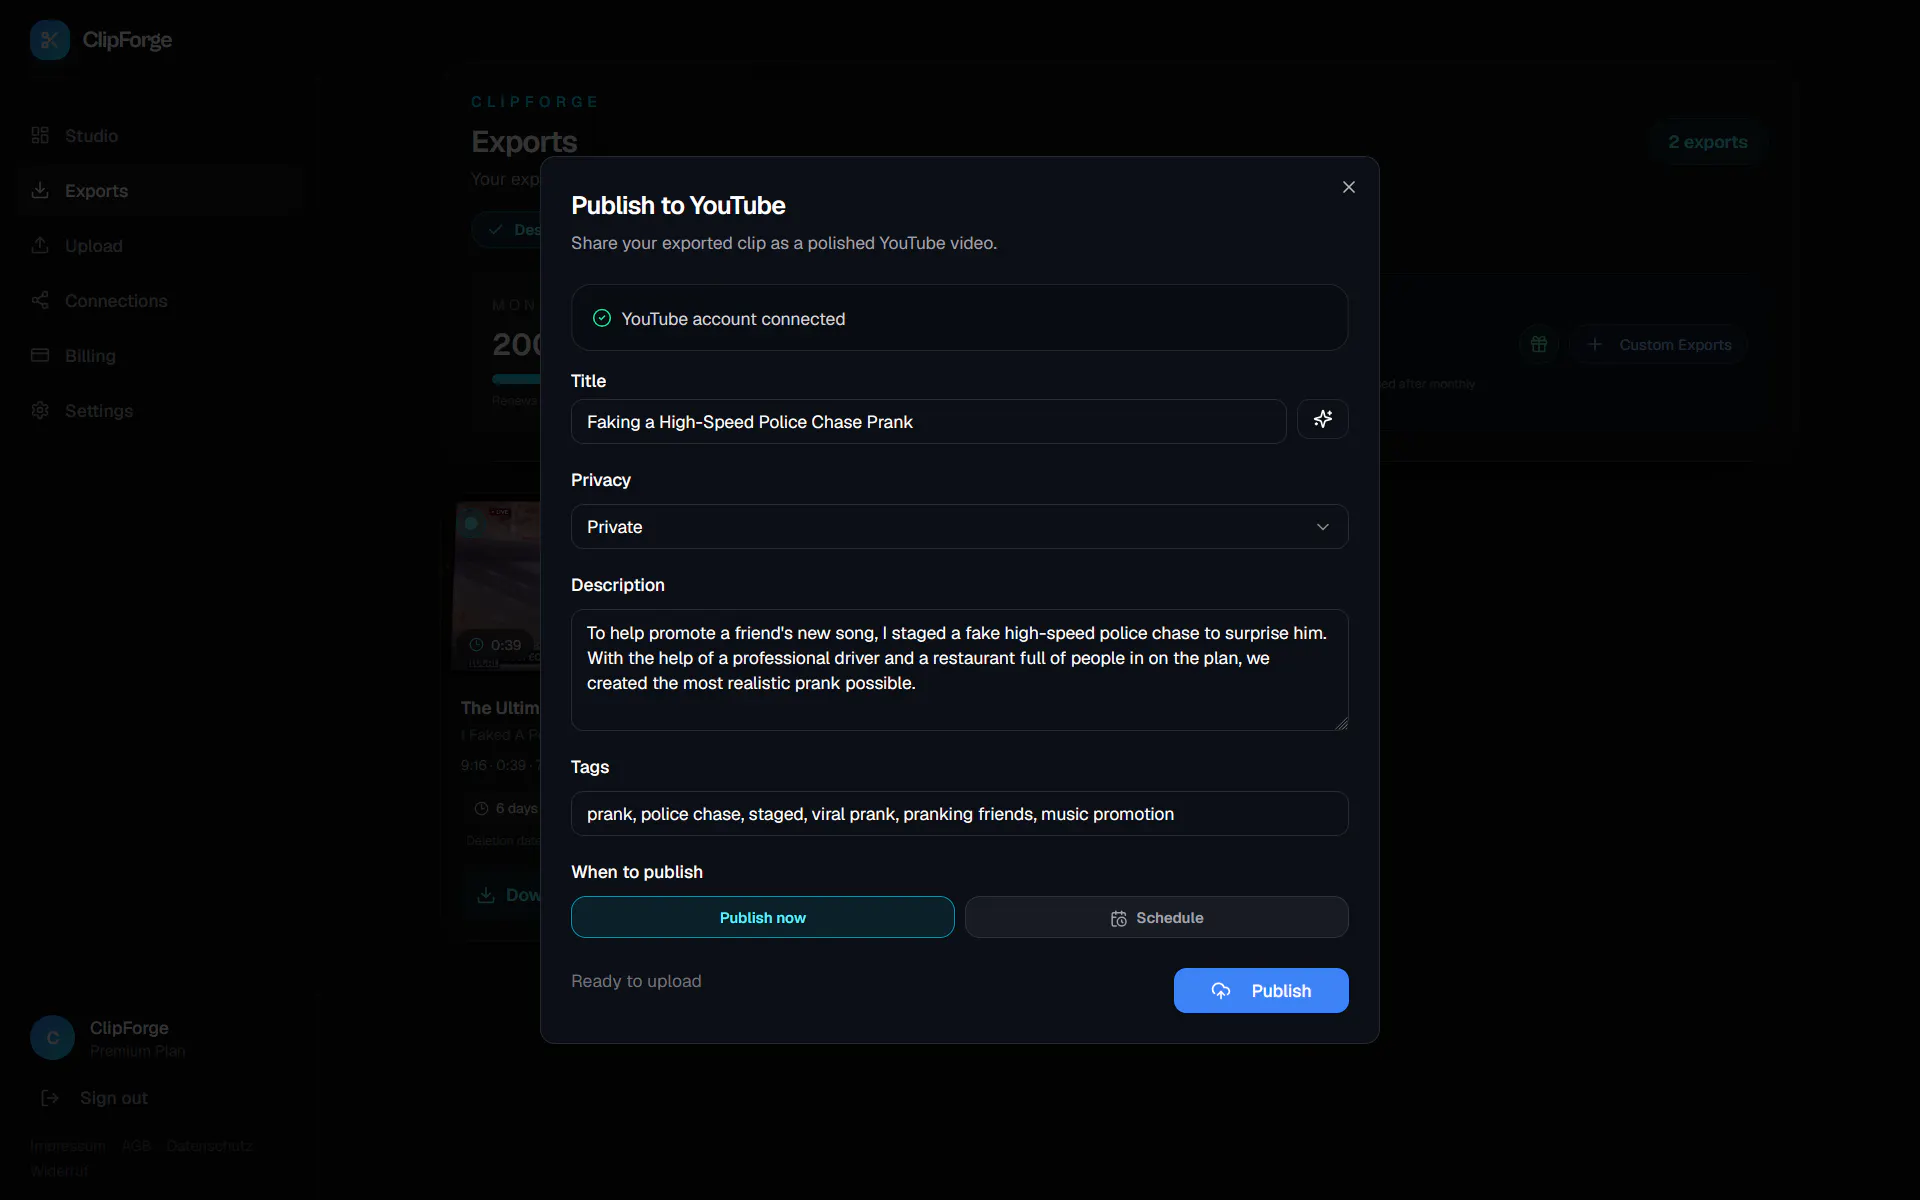Click the calendar icon on Schedule
1920x1200 pixels.
pos(1119,918)
